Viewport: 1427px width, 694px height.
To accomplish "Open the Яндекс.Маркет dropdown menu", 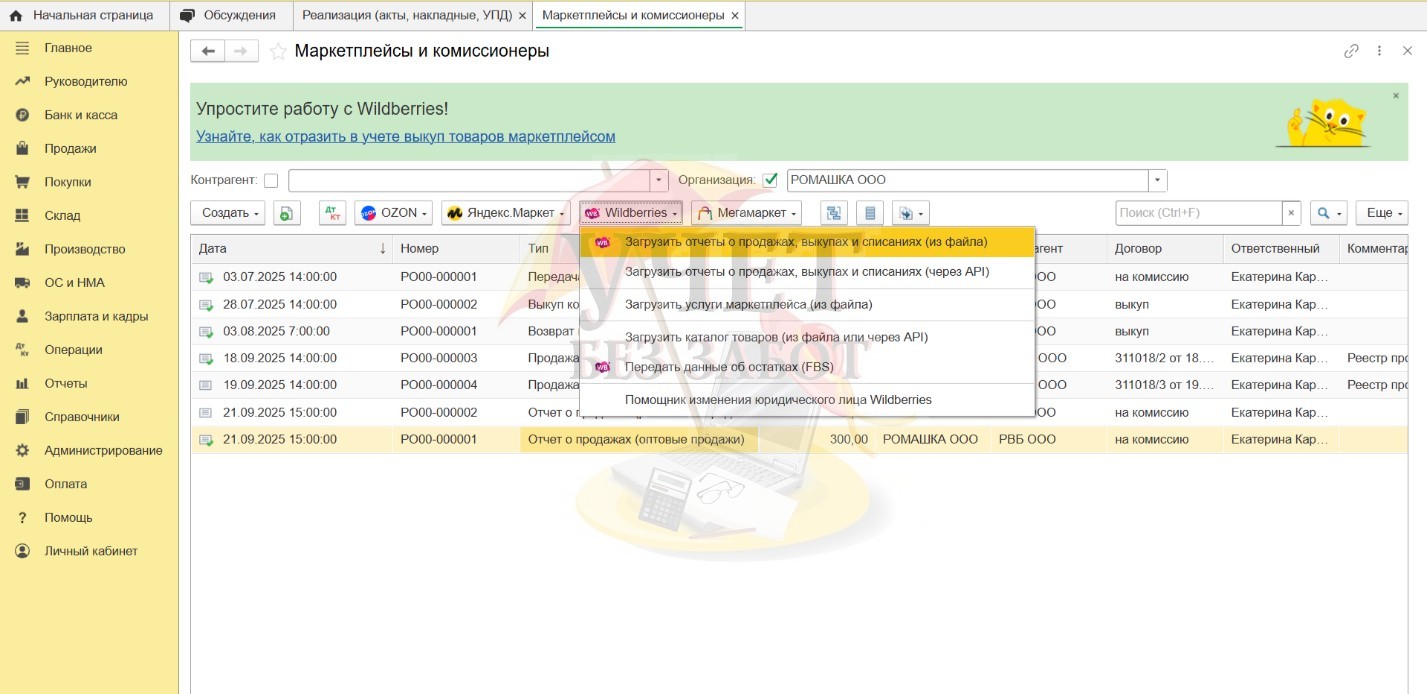I will coord(506,213).
